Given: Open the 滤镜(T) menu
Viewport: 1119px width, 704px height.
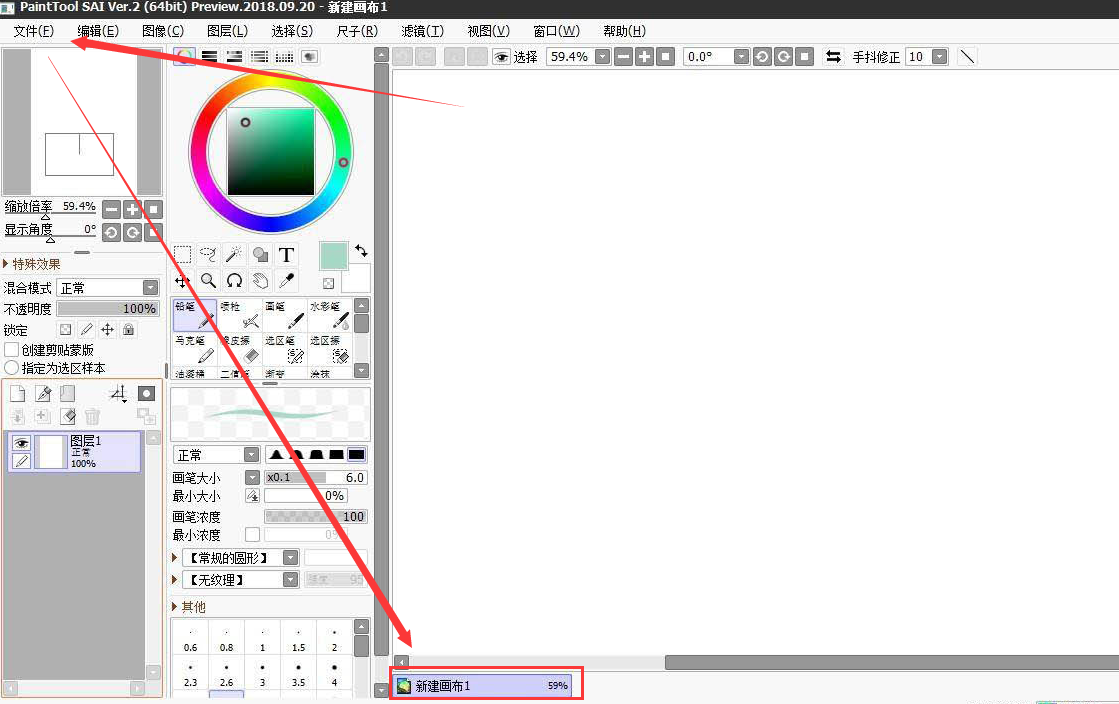Looking at the screenshot, I should click(x=422, y=31).
